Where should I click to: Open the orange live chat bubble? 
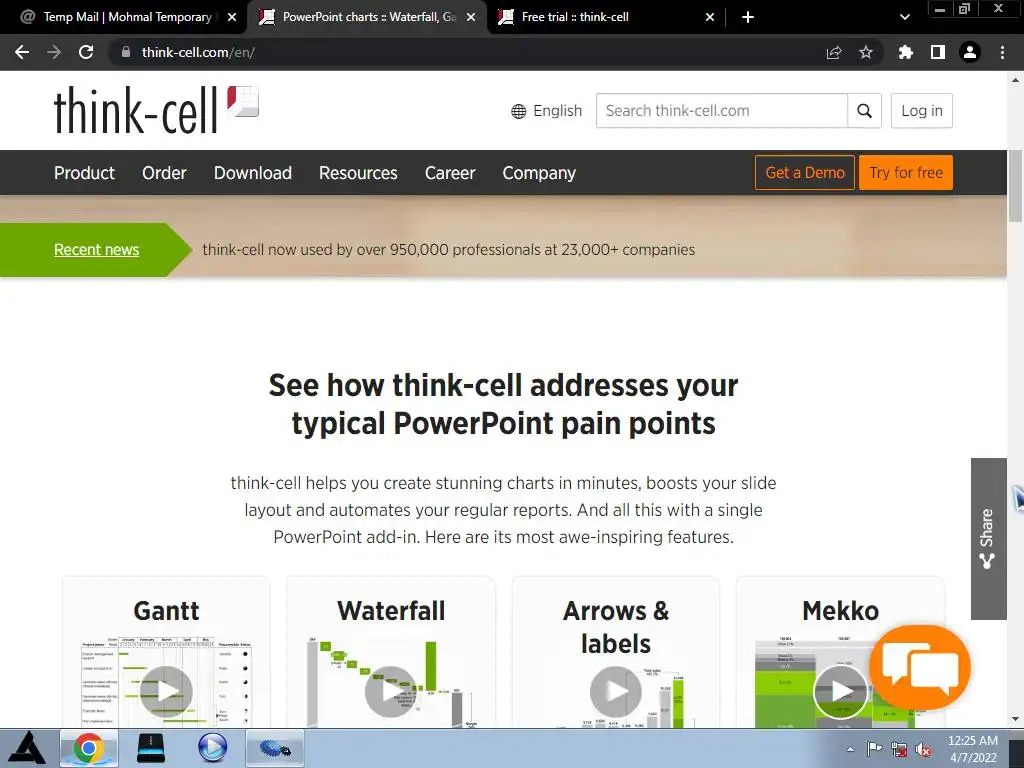point(920,667)
